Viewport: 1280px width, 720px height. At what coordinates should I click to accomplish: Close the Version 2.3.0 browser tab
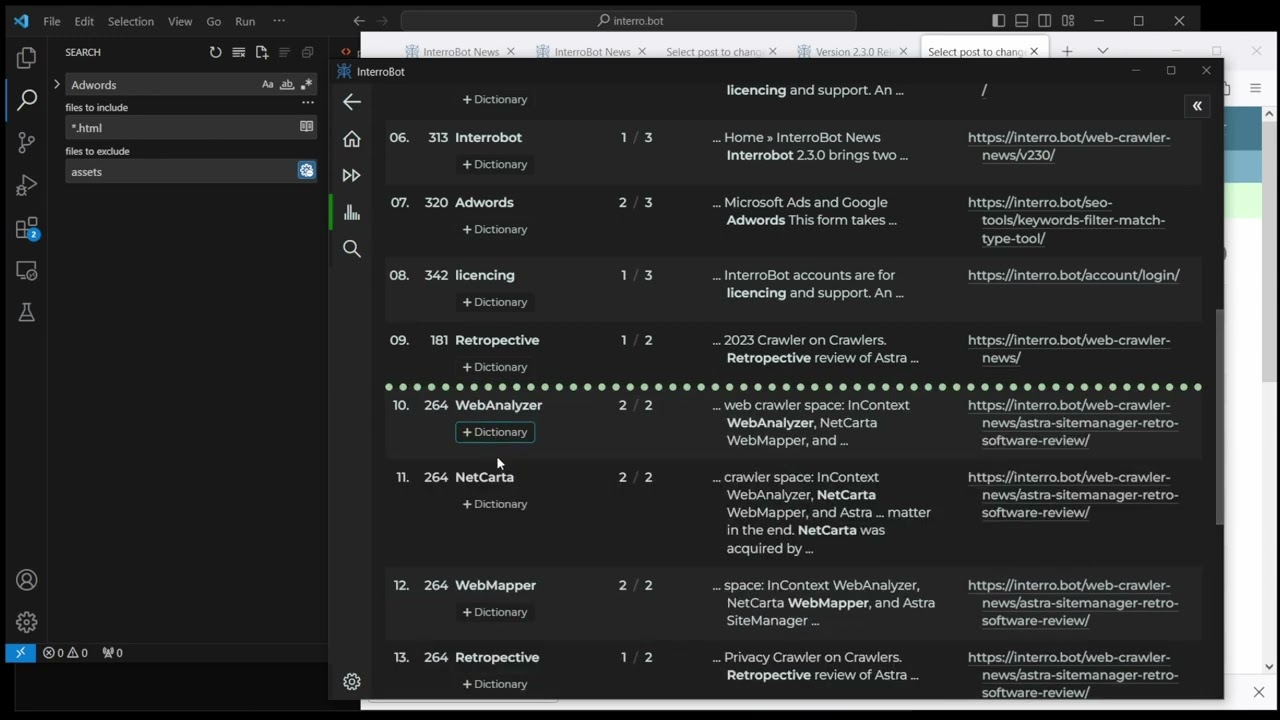904,52
